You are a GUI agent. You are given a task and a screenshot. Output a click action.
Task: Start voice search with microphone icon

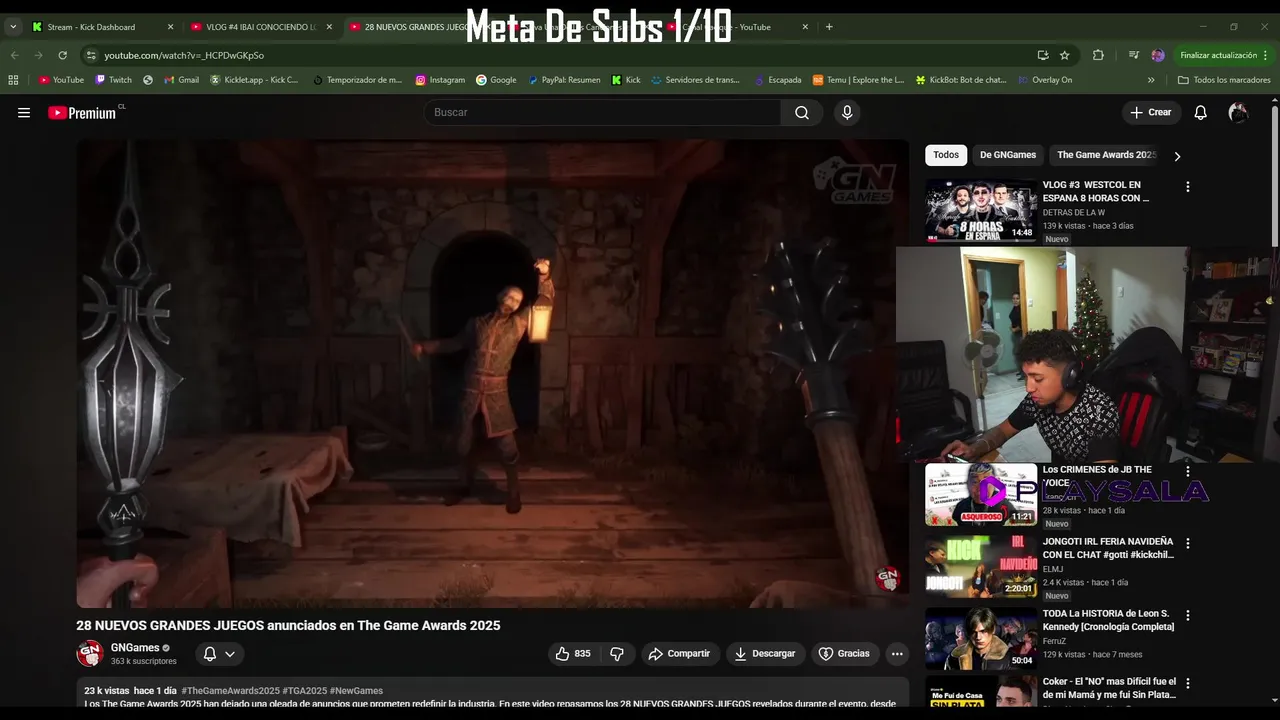847,113
